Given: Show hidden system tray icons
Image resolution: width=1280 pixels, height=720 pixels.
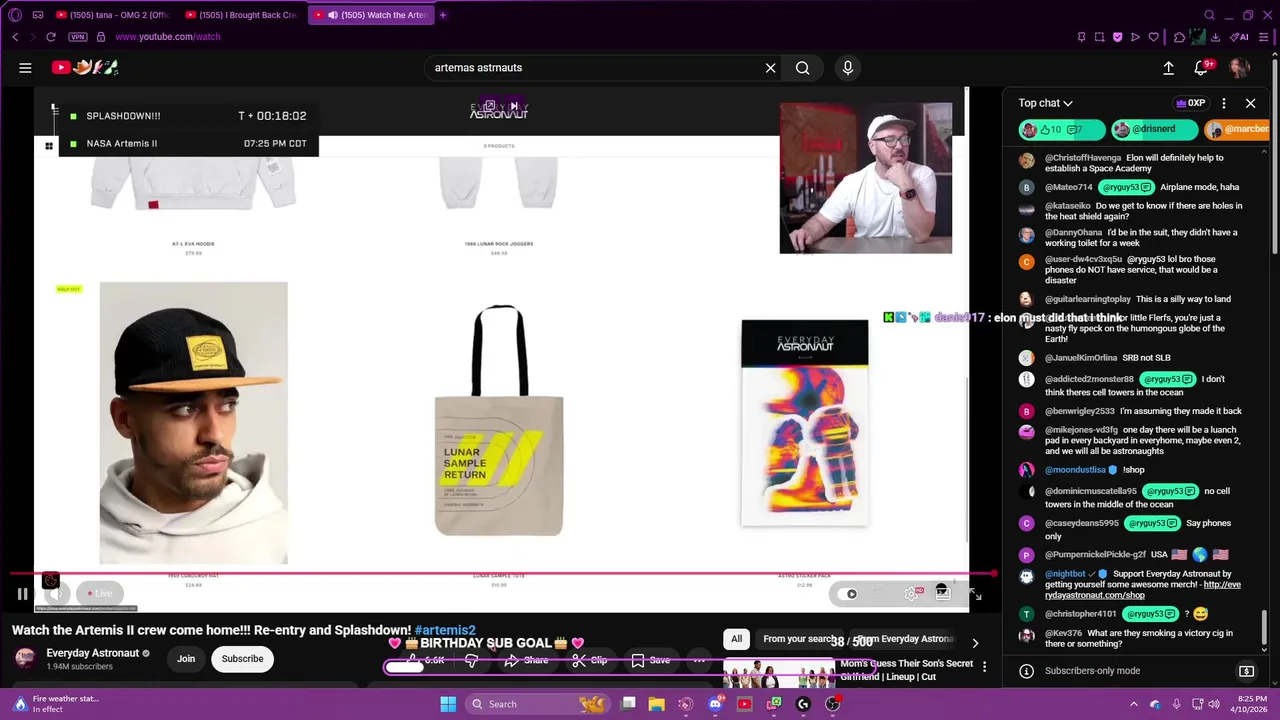Looking at the screenshot, I should [x=1133, y=704].
